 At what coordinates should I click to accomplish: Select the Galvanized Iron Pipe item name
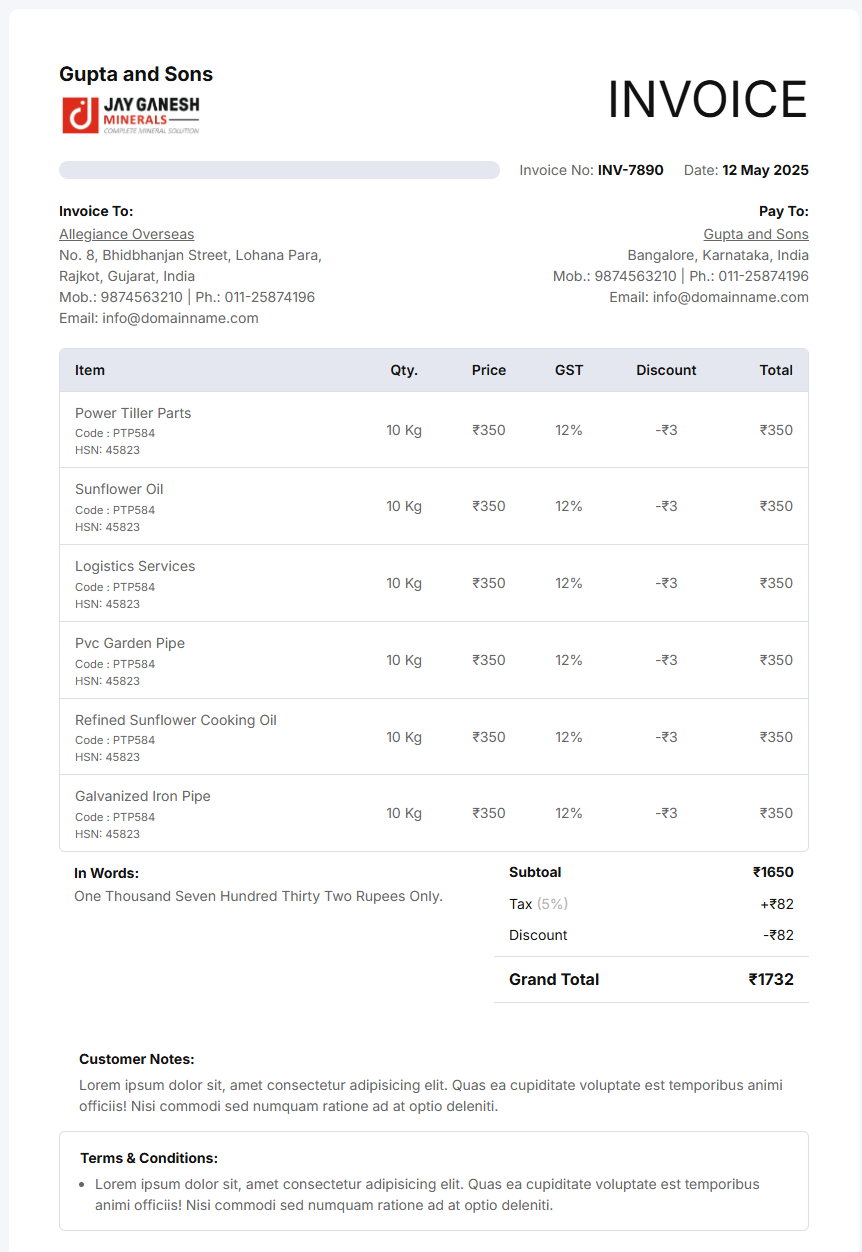pyautogui.click(x=143, y=796)
